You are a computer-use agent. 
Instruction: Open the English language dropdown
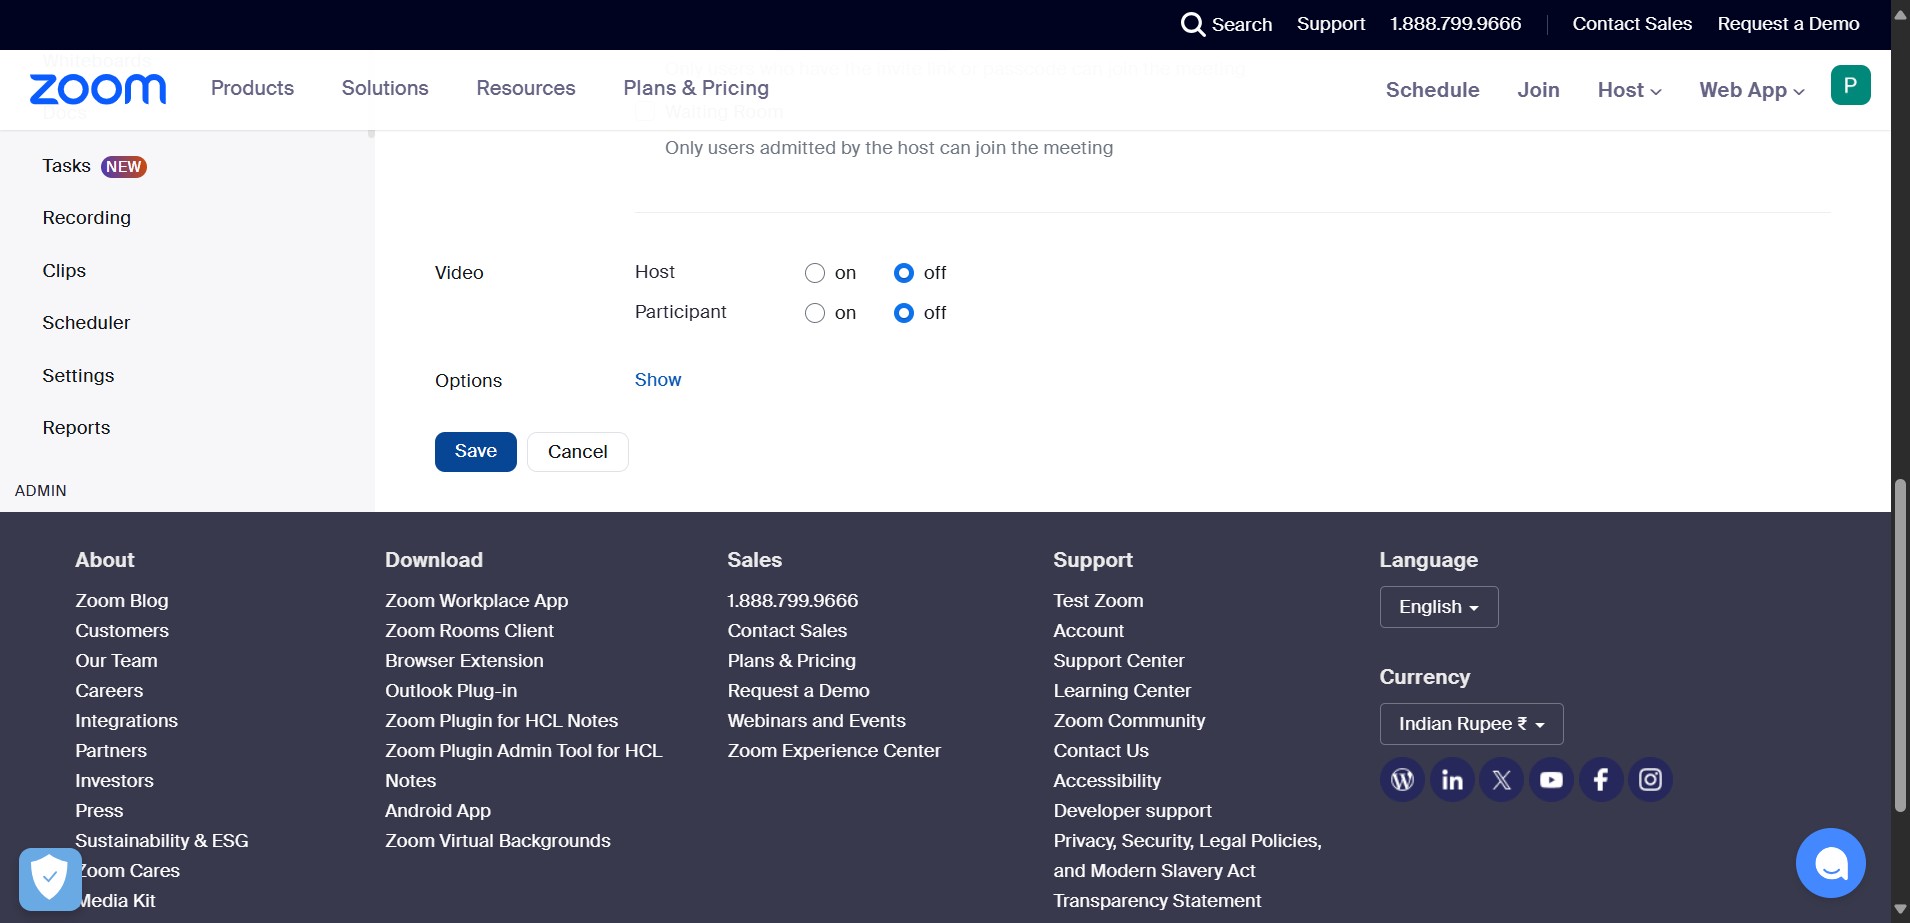tap(1439, 607)
